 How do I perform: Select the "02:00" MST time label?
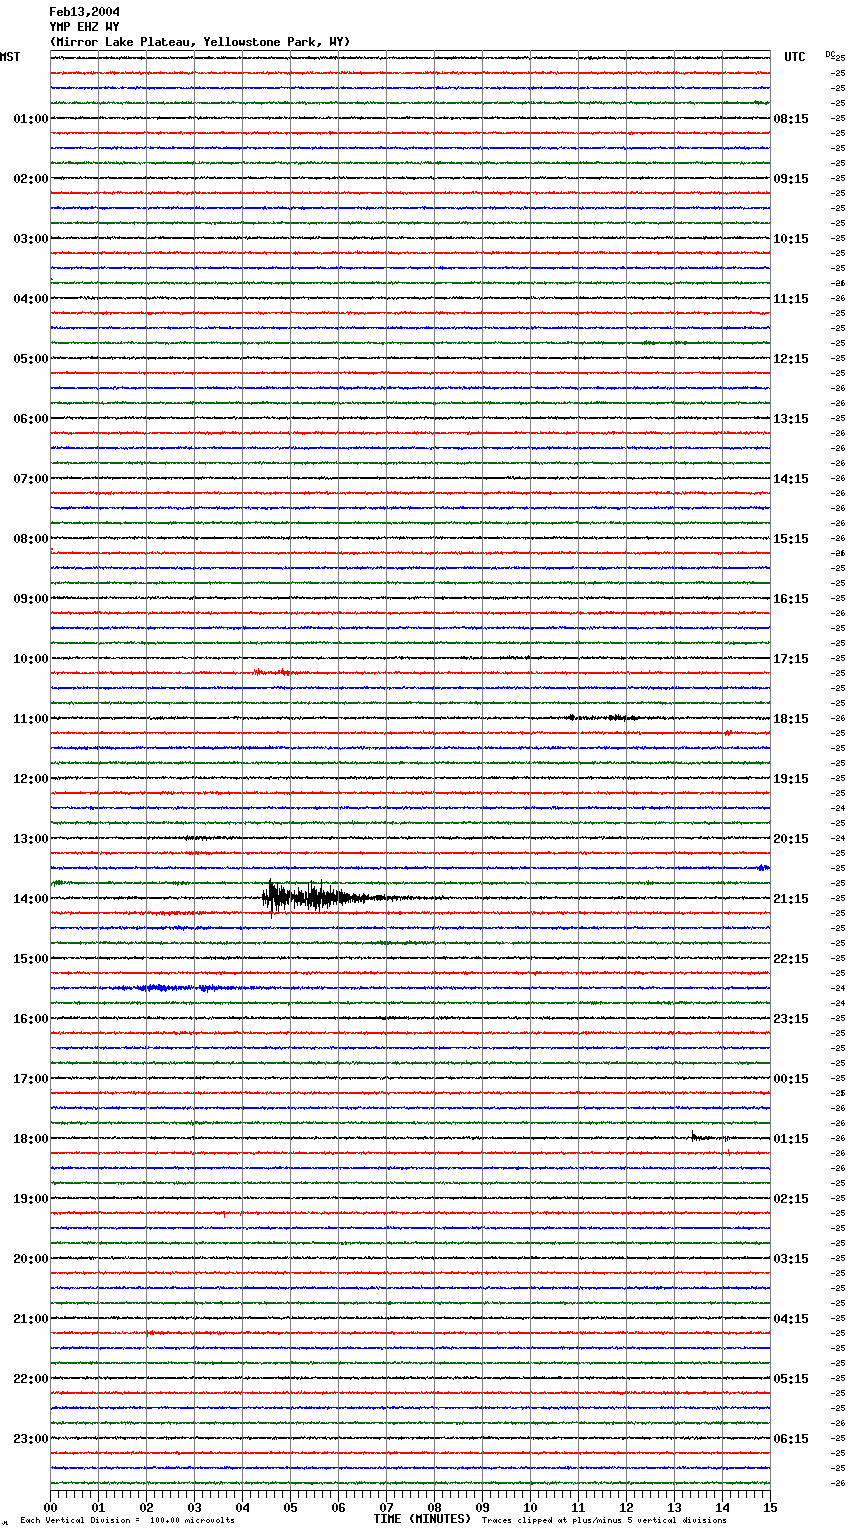coord(31,179)
